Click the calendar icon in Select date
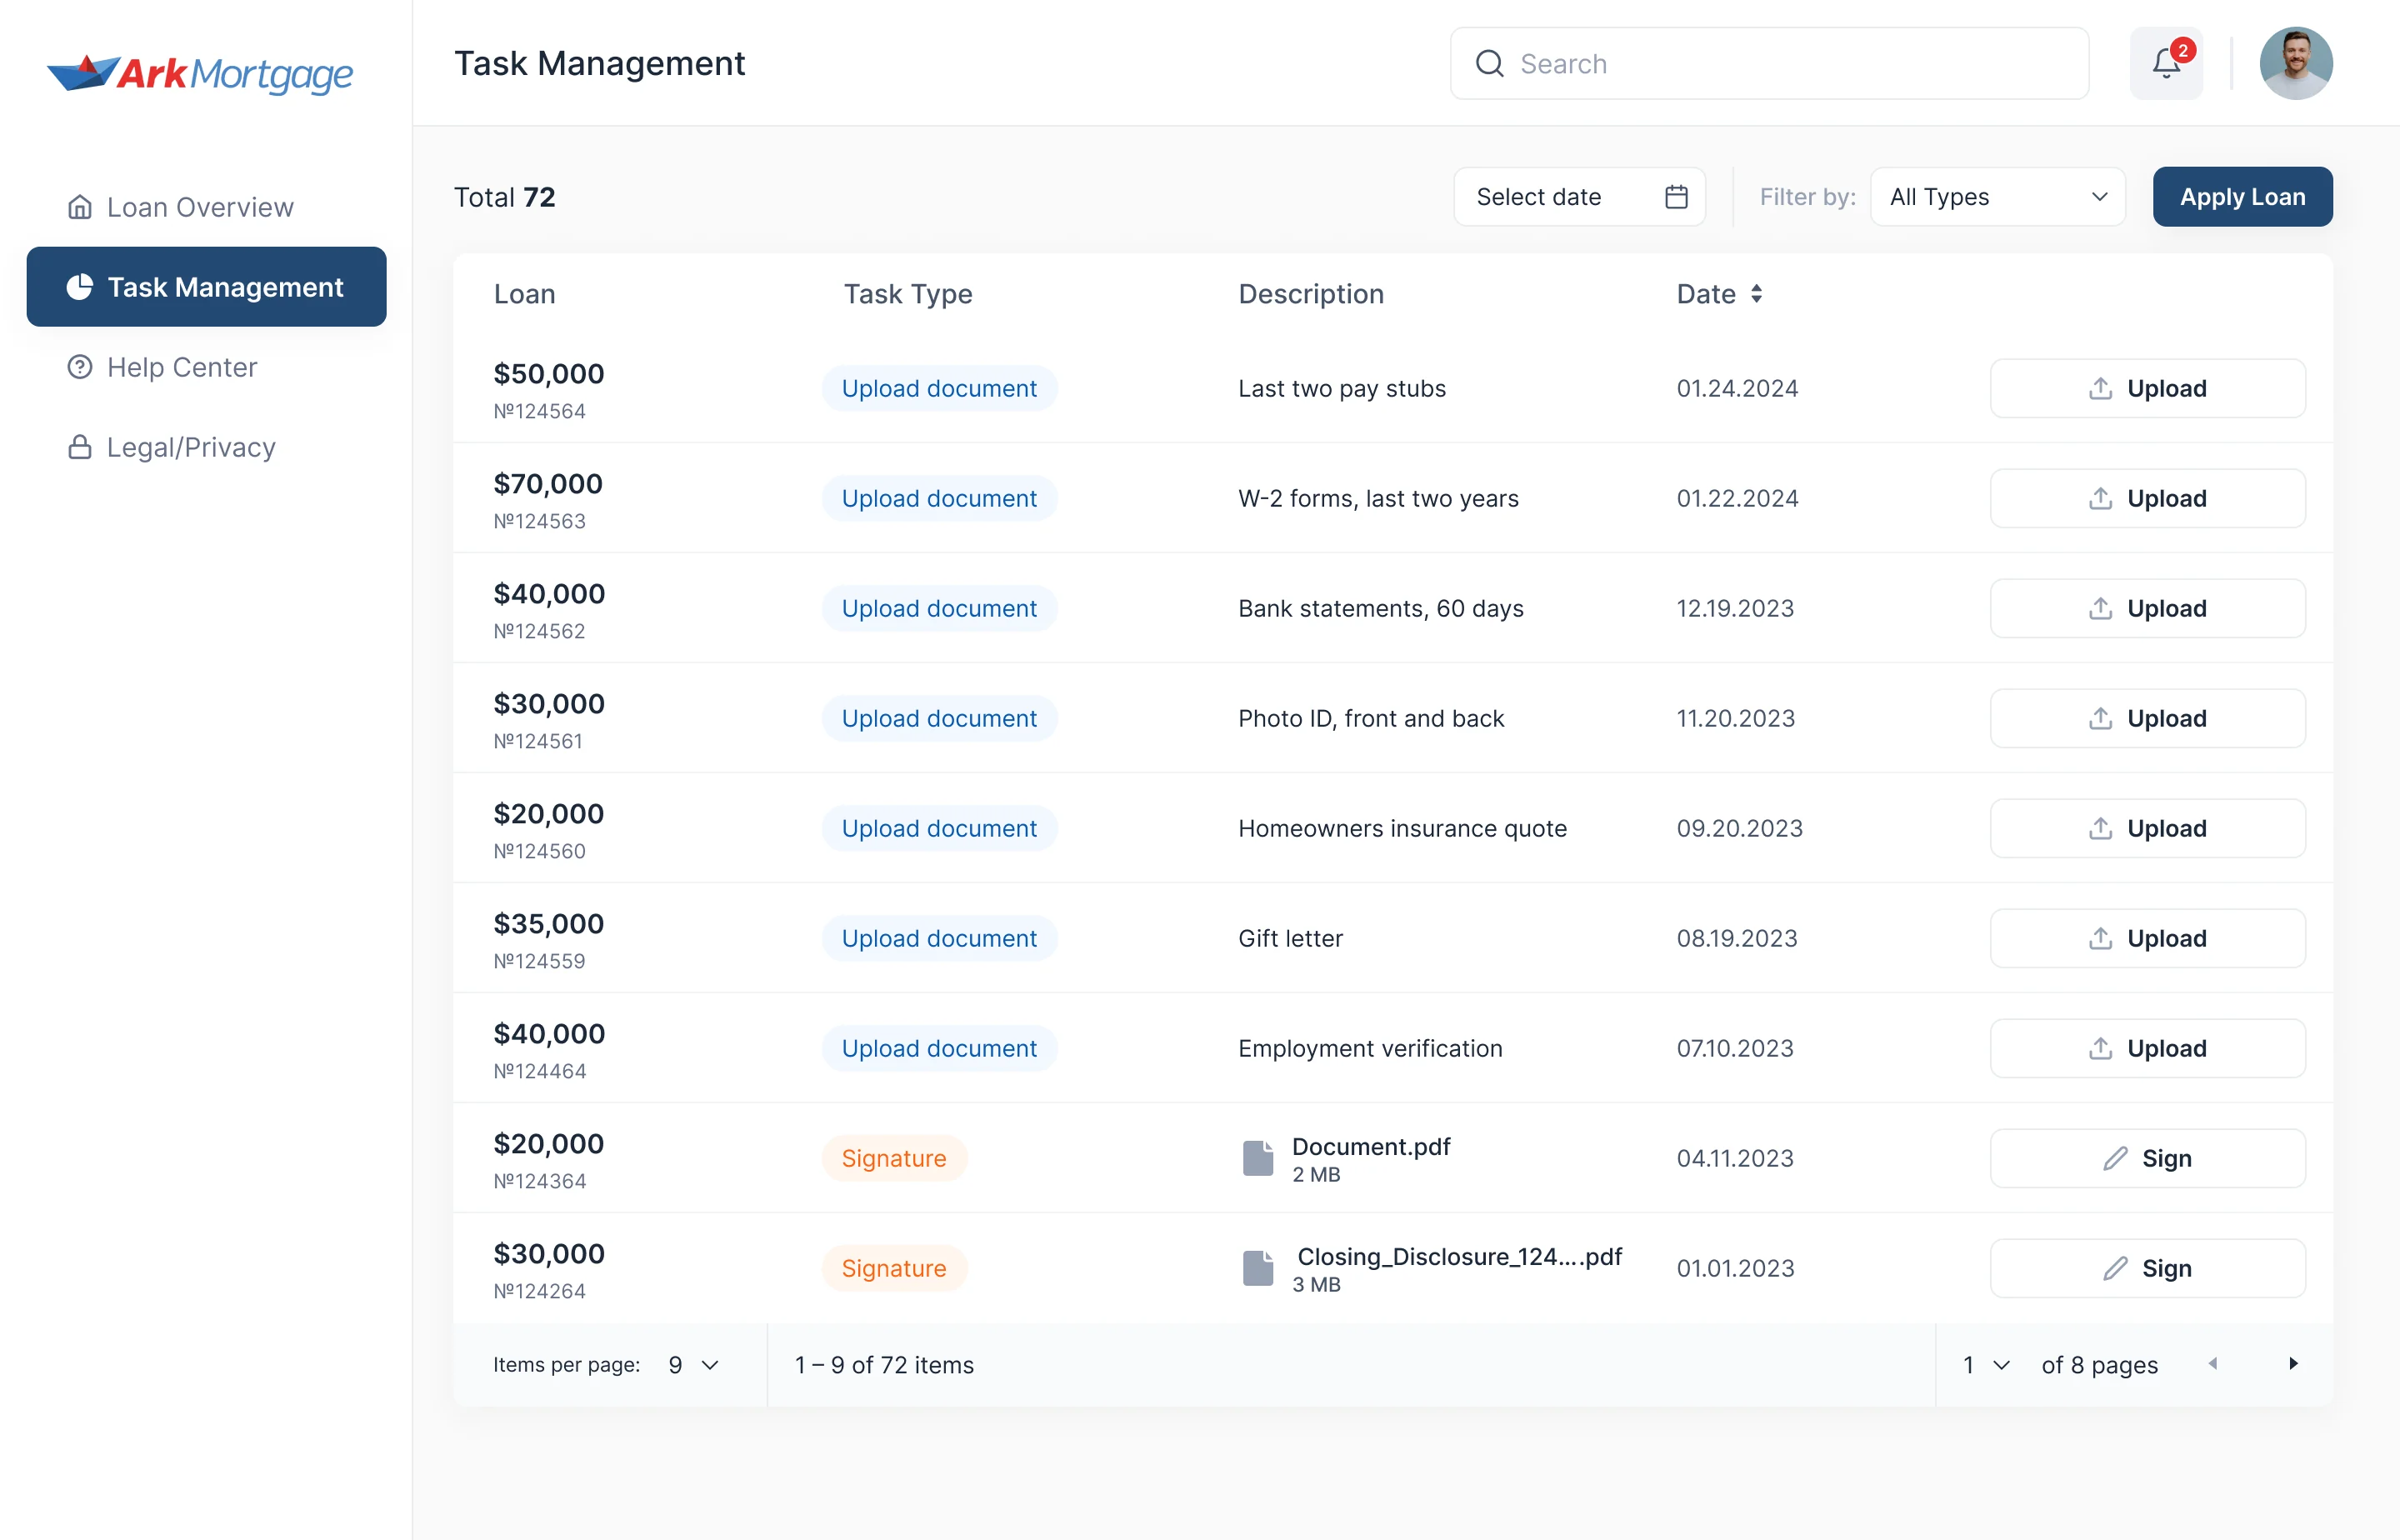2400x1540 pixels. tap(1676, 197)
